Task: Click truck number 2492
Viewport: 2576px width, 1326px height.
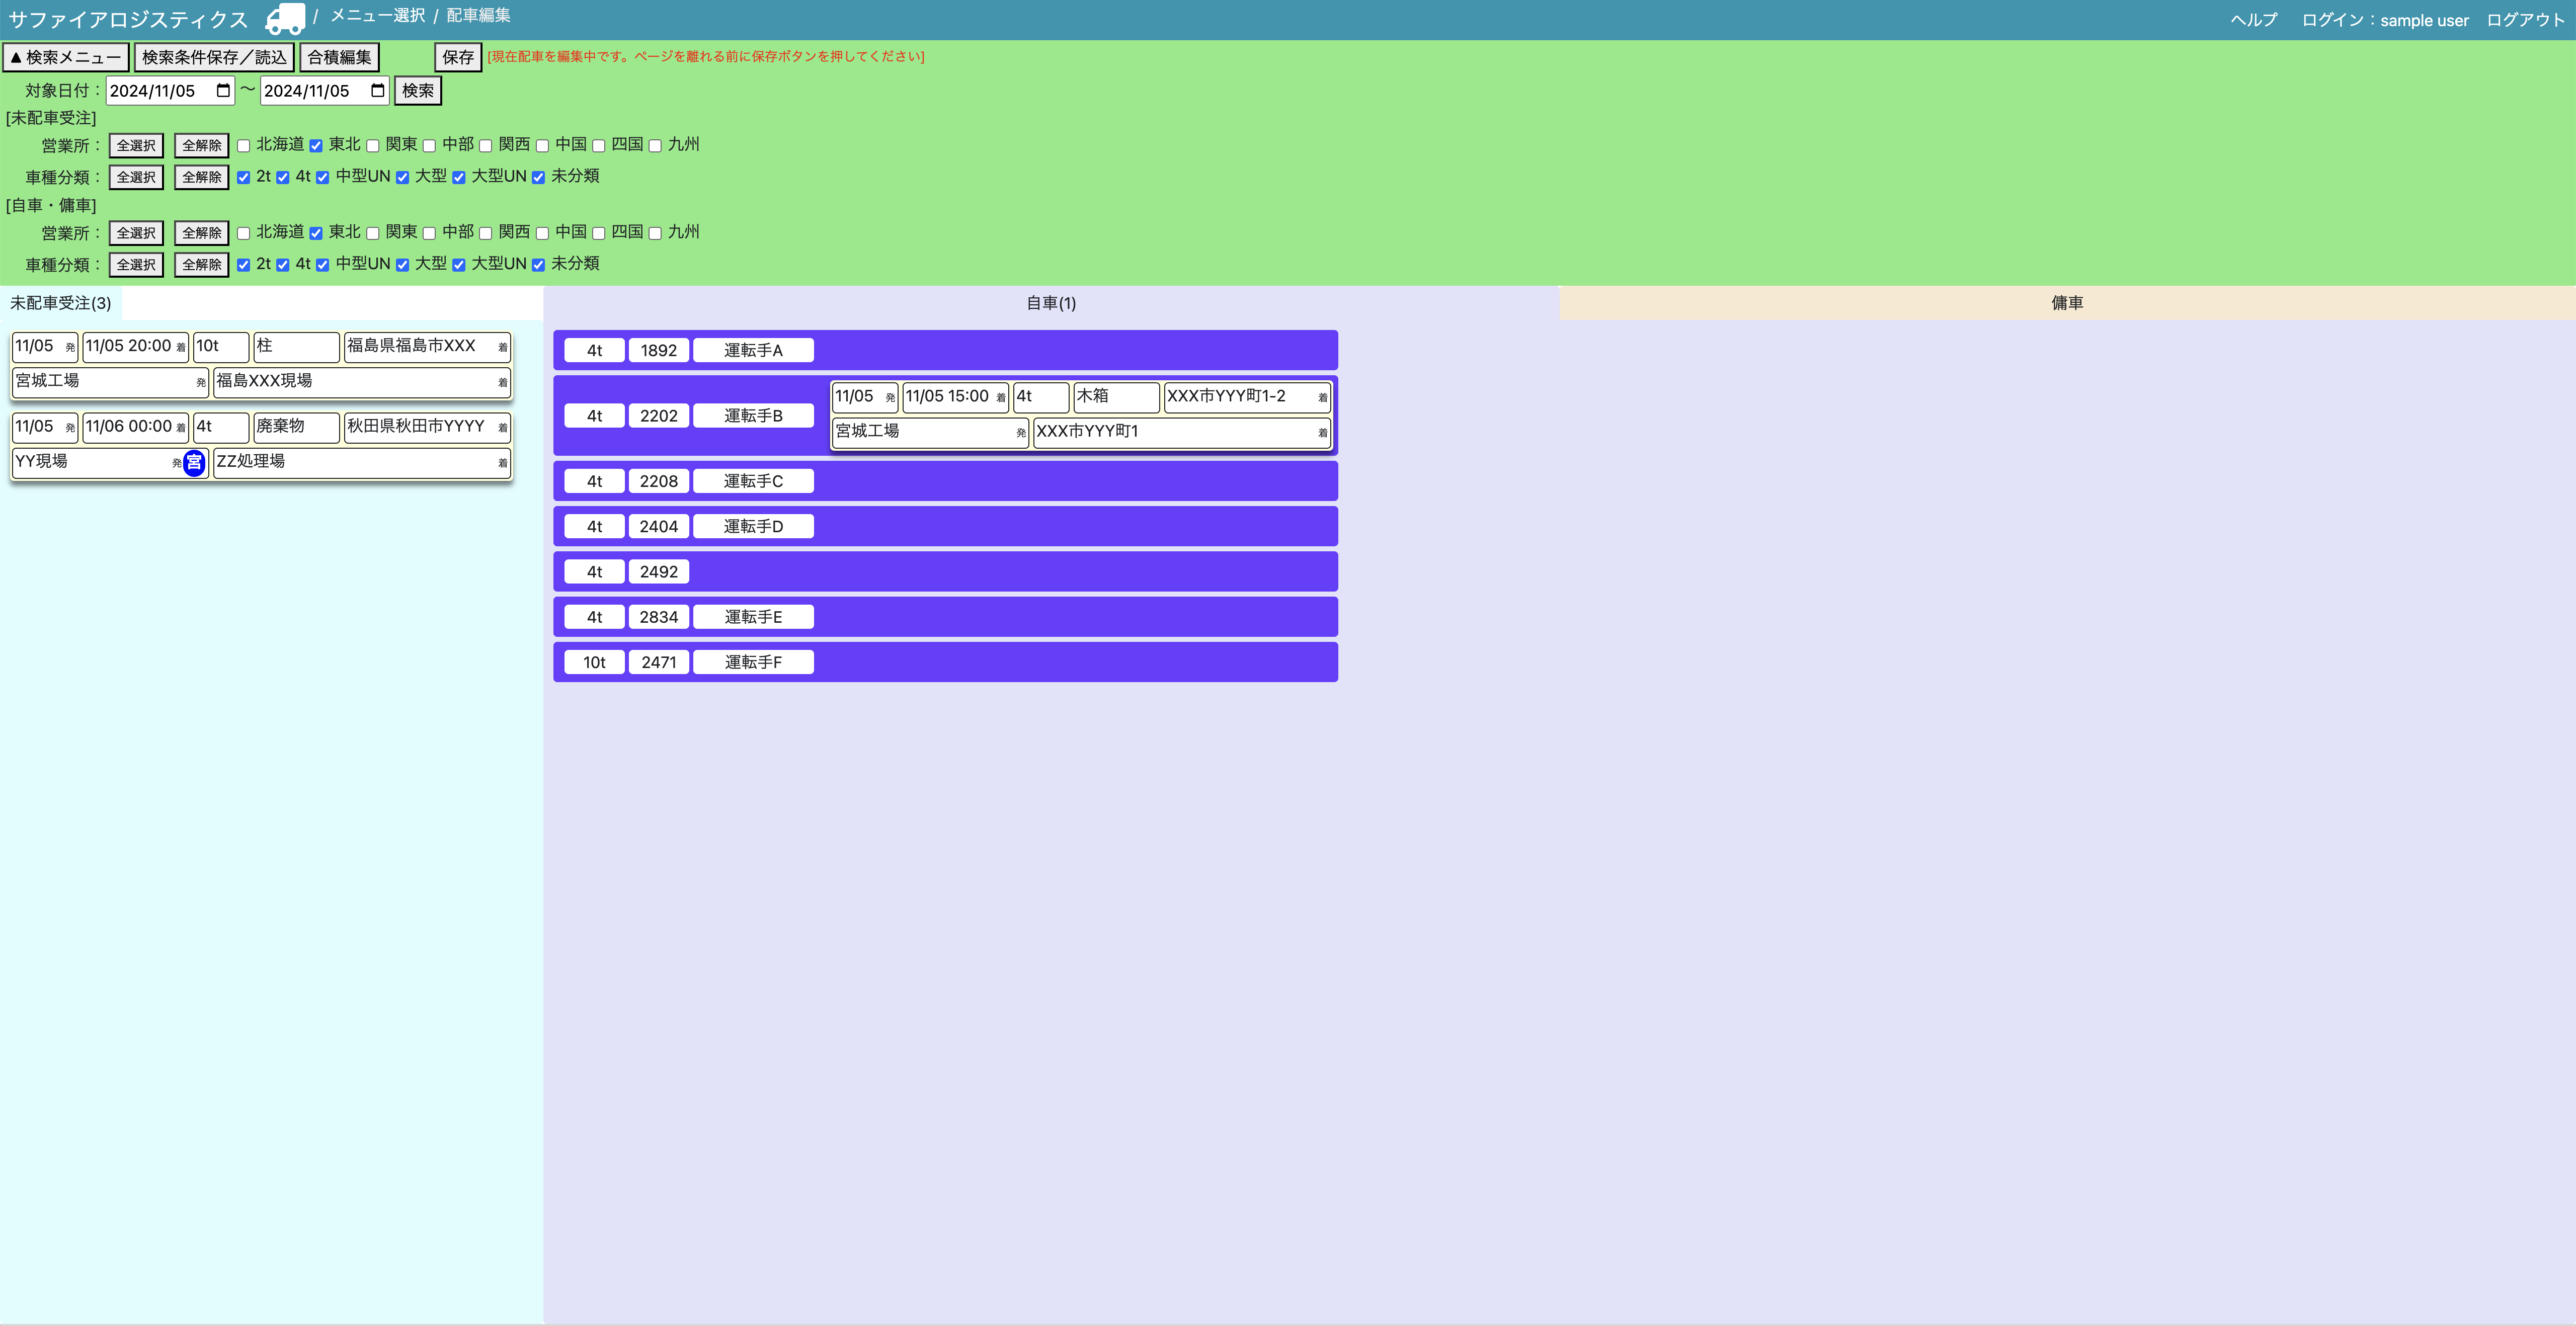Action: 658,572
